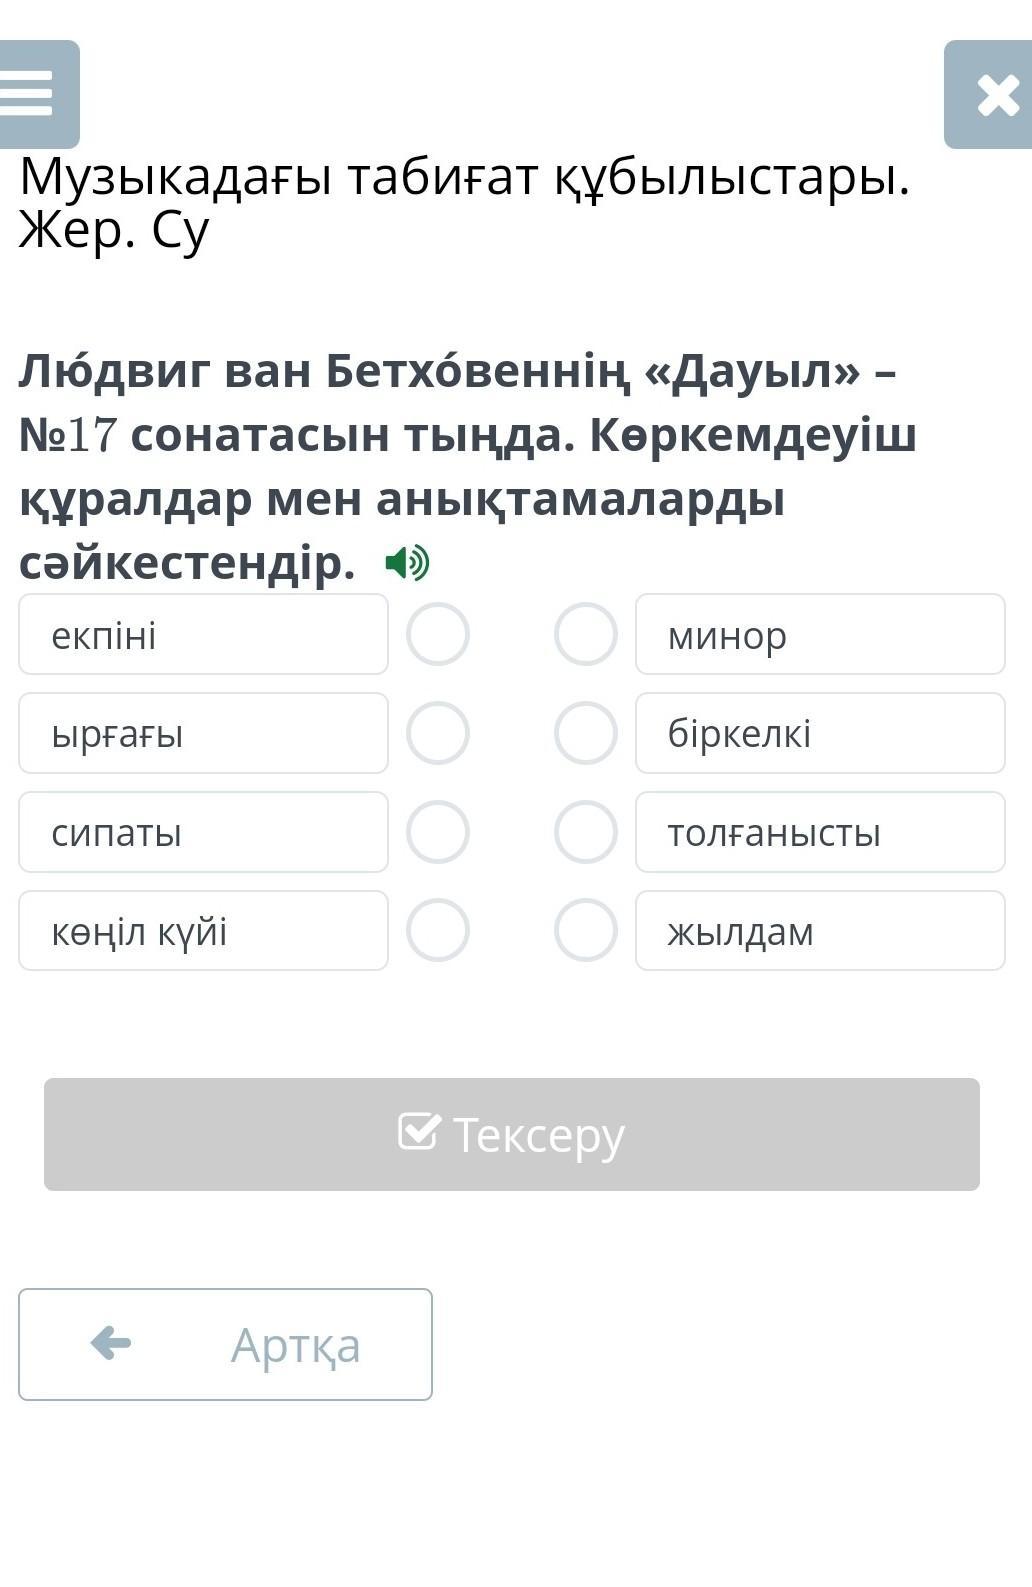Select radio circle beside жылдам

click(586, 930)
